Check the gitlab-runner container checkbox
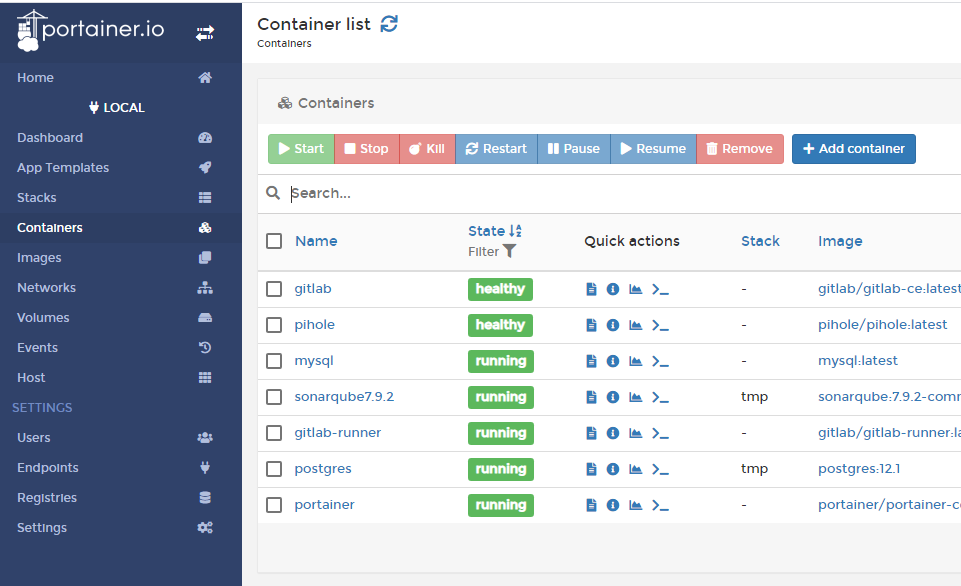This screenshot has width=961, height=586. click(274, 433)
